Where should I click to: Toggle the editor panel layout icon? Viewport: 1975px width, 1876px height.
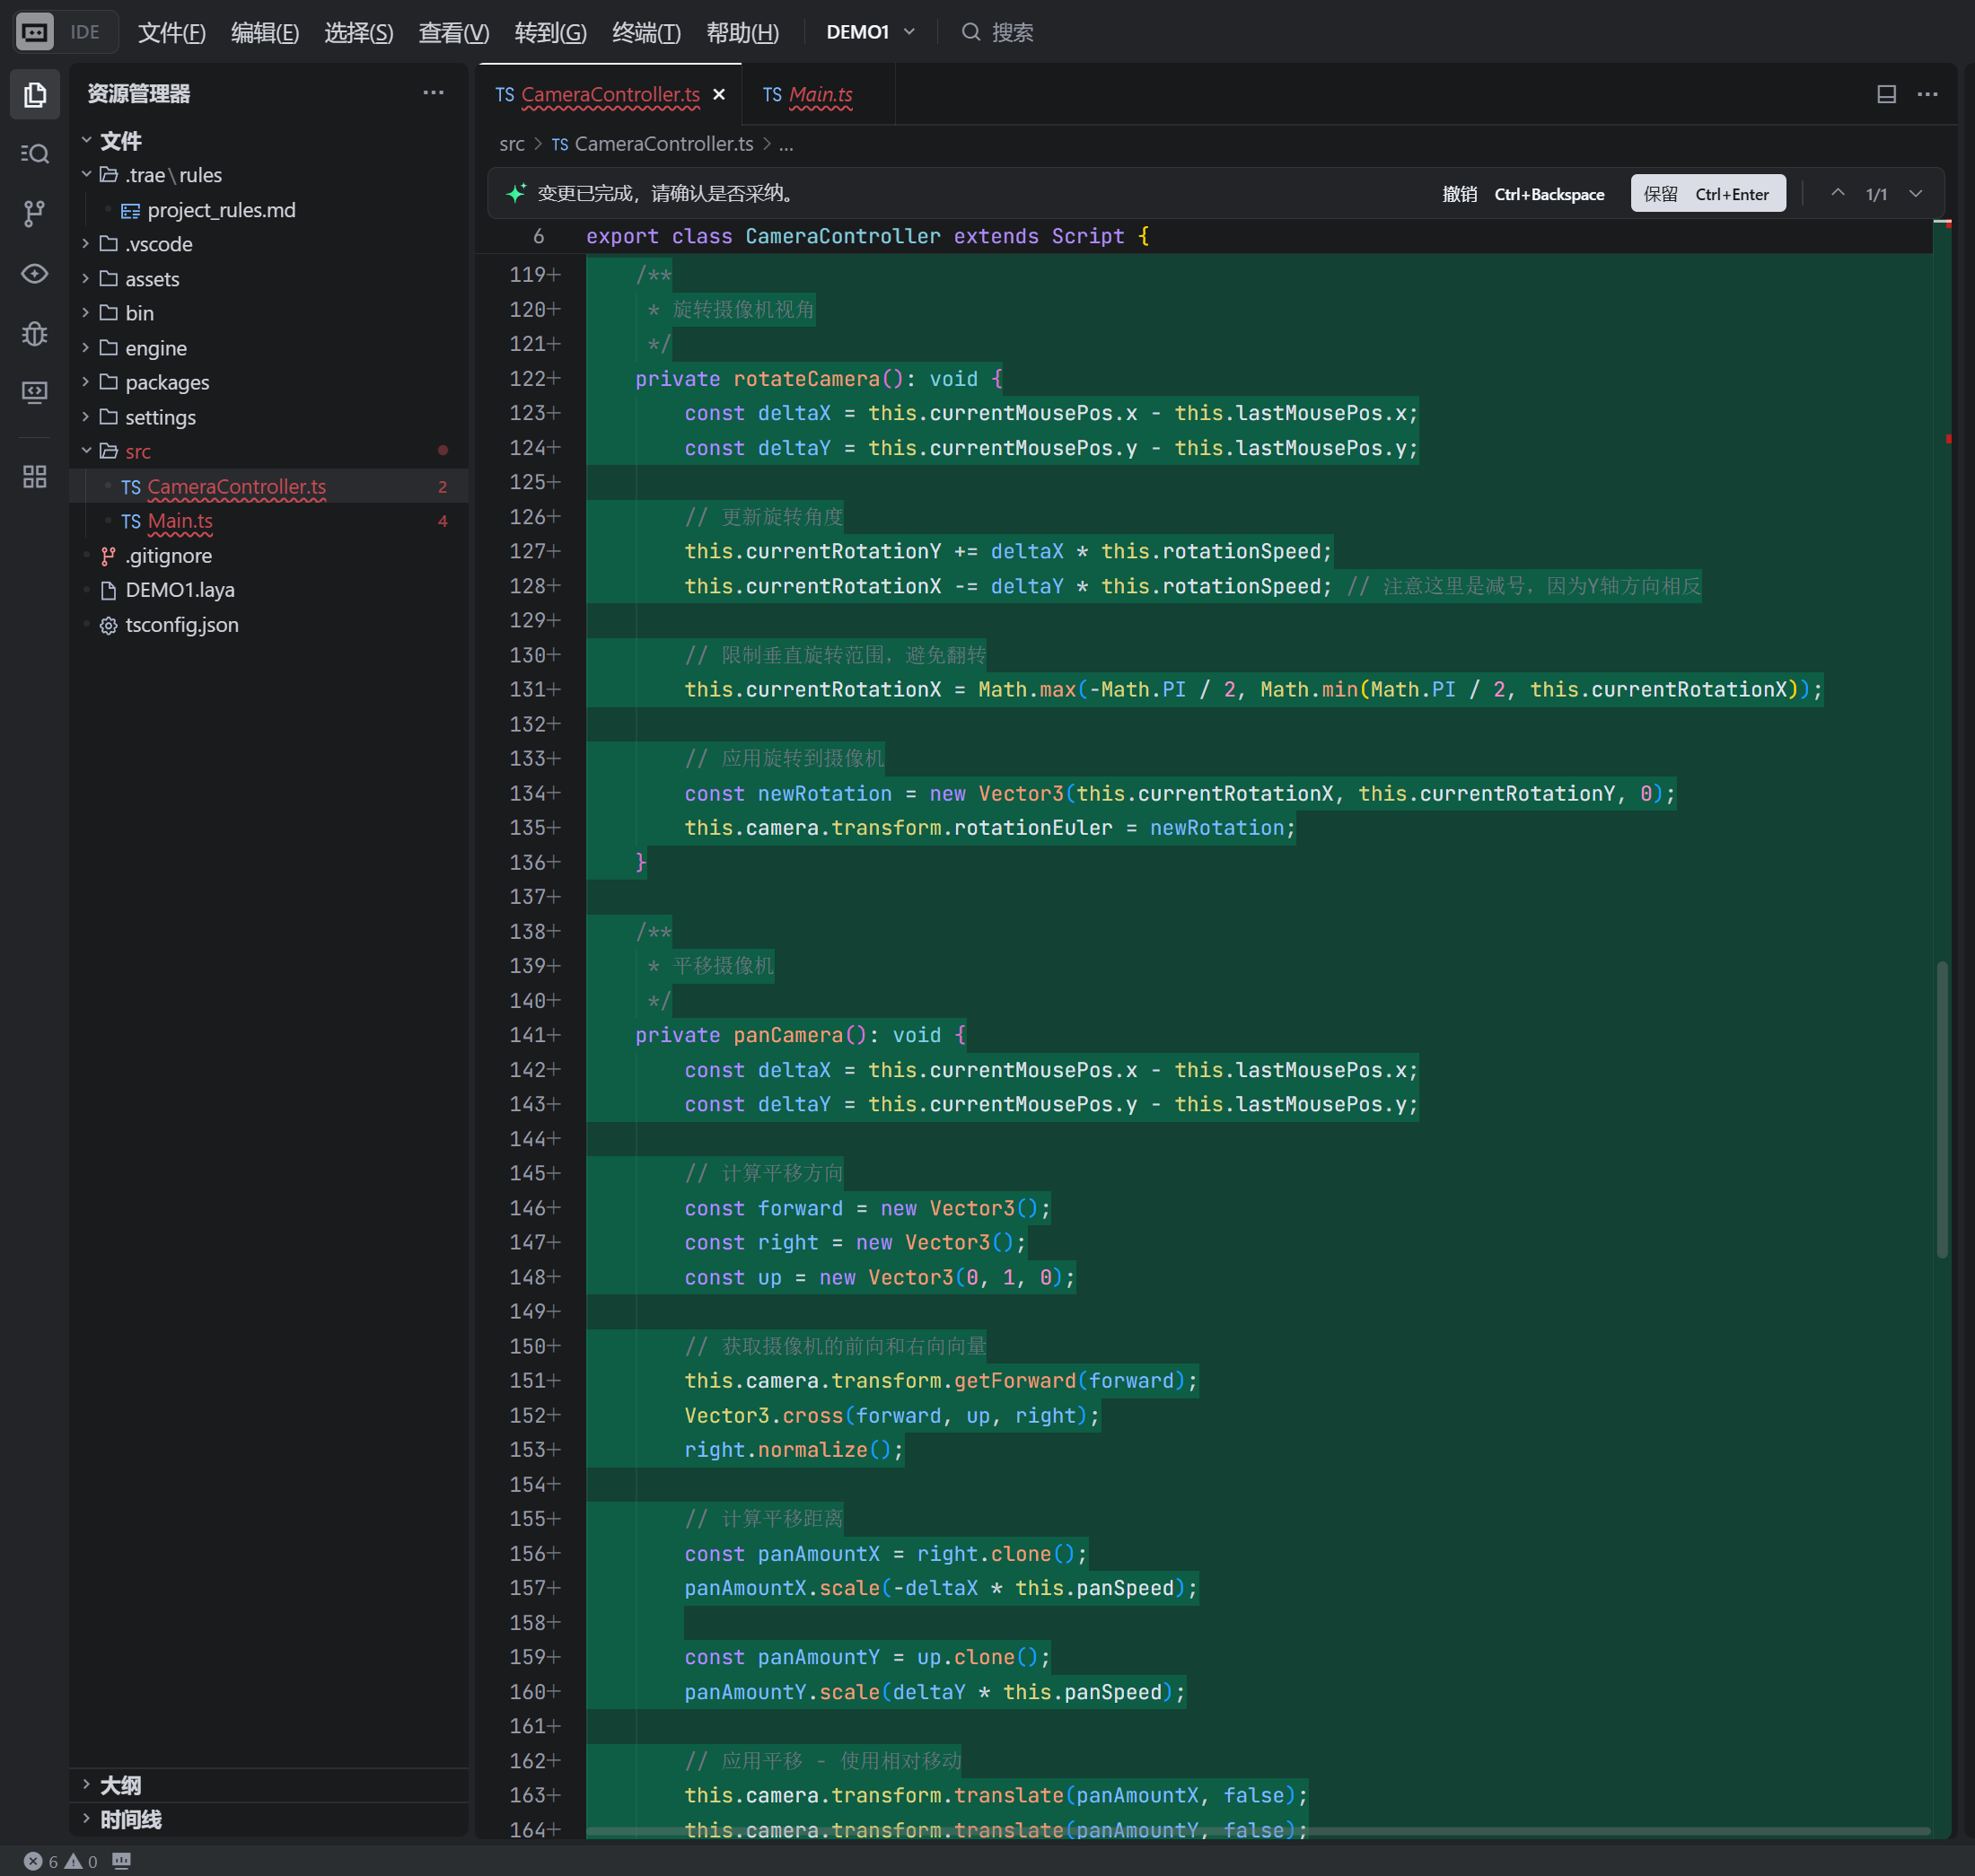coord(1886,94)
